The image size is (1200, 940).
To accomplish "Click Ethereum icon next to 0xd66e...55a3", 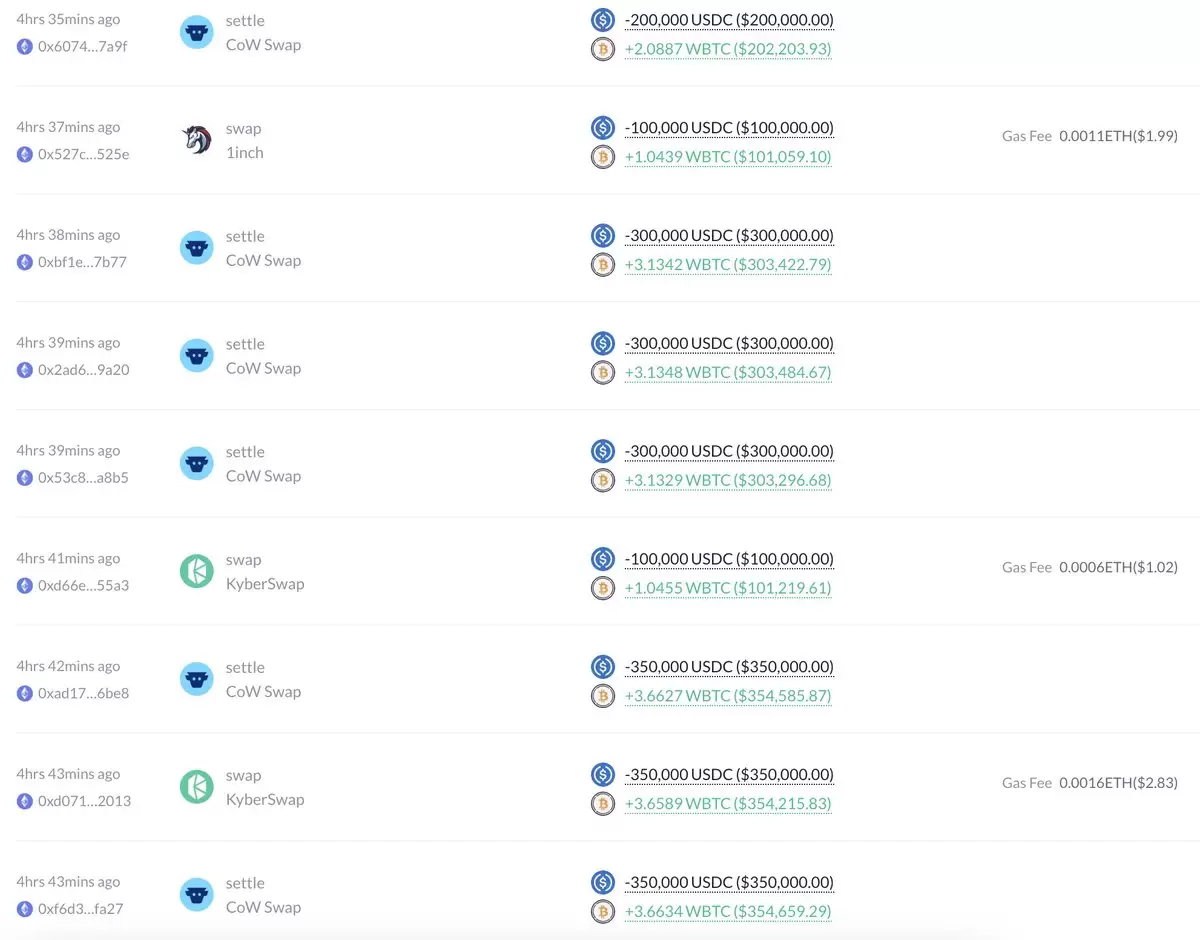I will [24, 587].
